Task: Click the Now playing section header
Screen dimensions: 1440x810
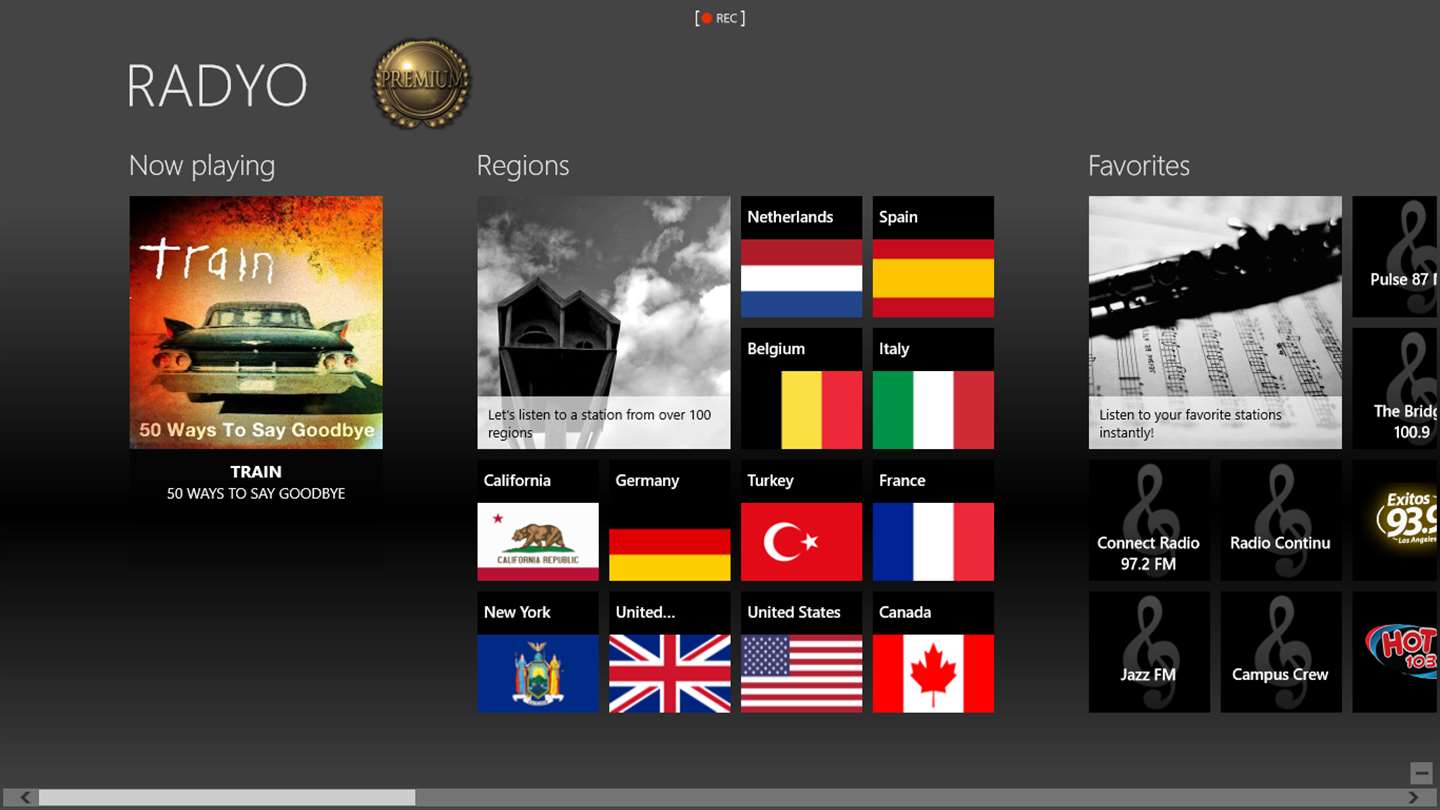Action: 202,166
